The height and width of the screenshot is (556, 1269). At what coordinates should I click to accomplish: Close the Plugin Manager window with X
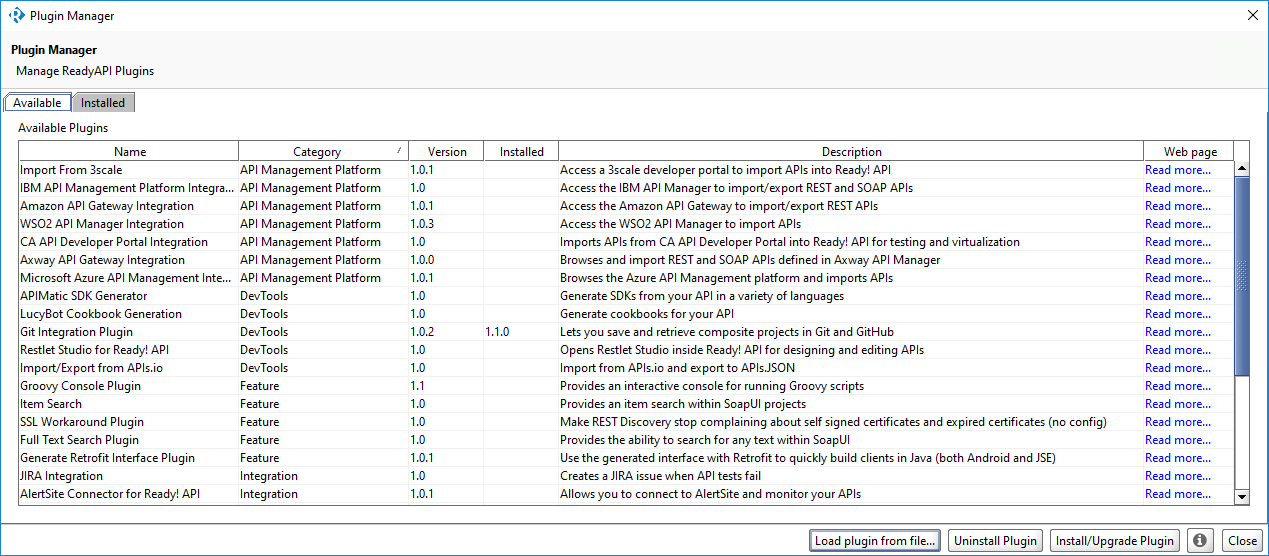click(x=1252, y=15)
